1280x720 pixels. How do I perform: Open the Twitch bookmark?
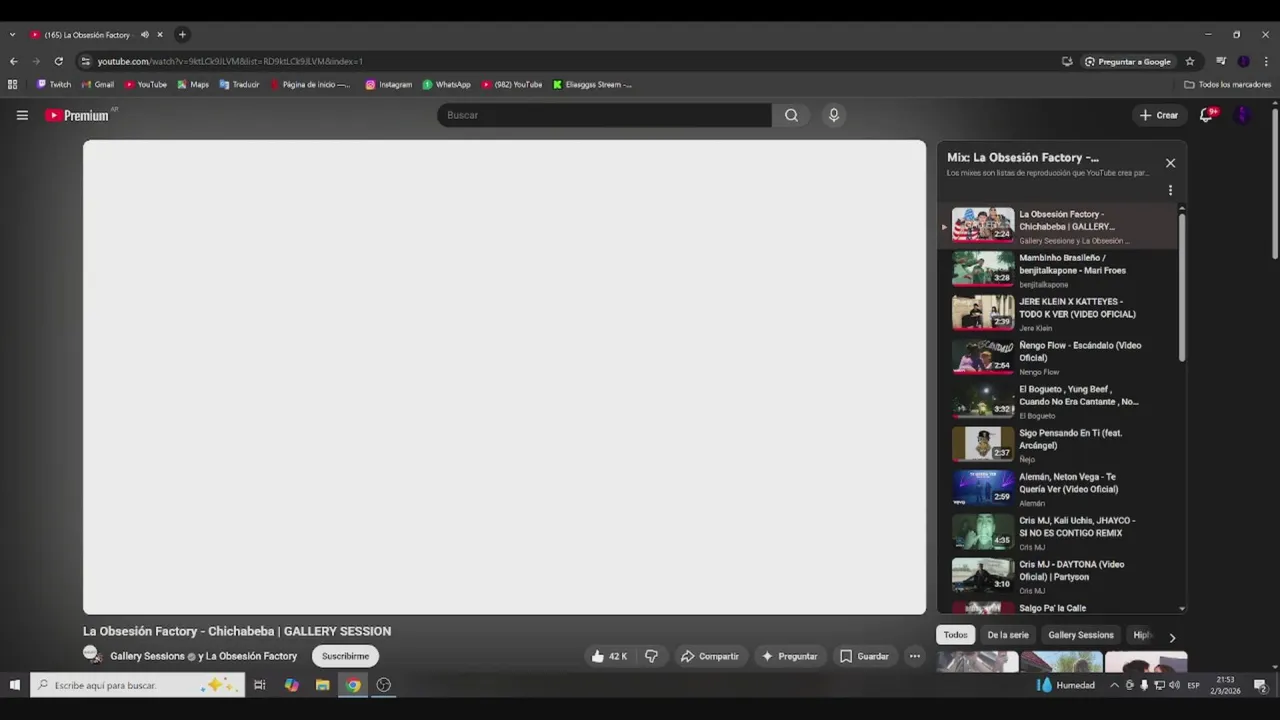(x=54, y=84)
